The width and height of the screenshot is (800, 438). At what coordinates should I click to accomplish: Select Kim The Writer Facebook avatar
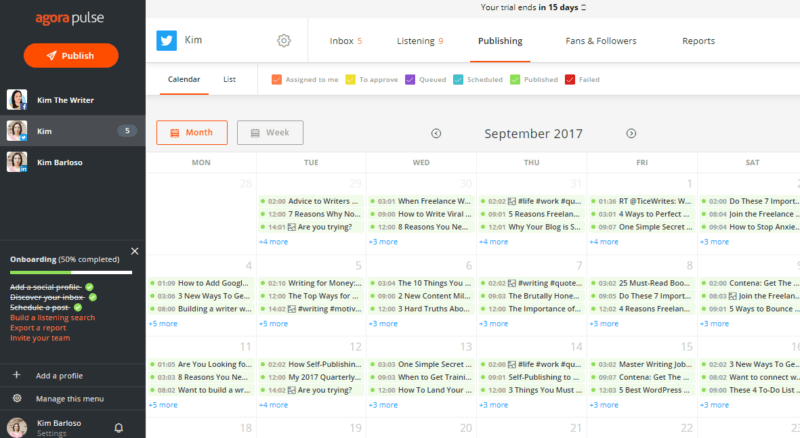click(x=16, y=100)
